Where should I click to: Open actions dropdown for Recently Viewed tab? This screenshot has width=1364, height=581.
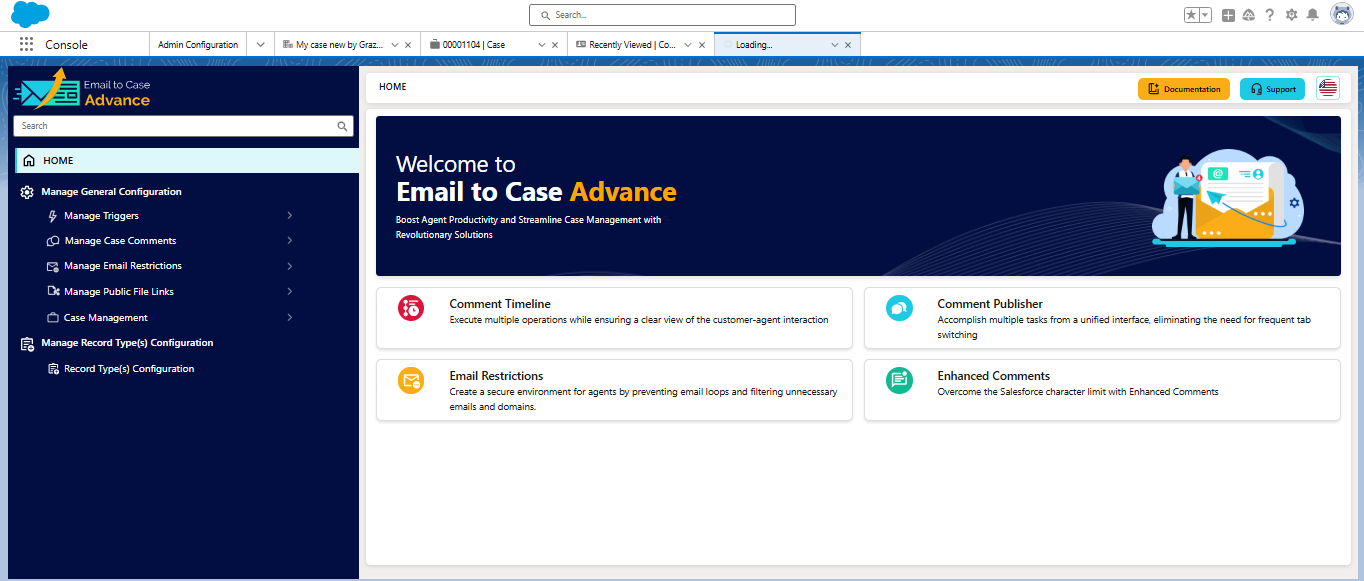pos(688,45)
